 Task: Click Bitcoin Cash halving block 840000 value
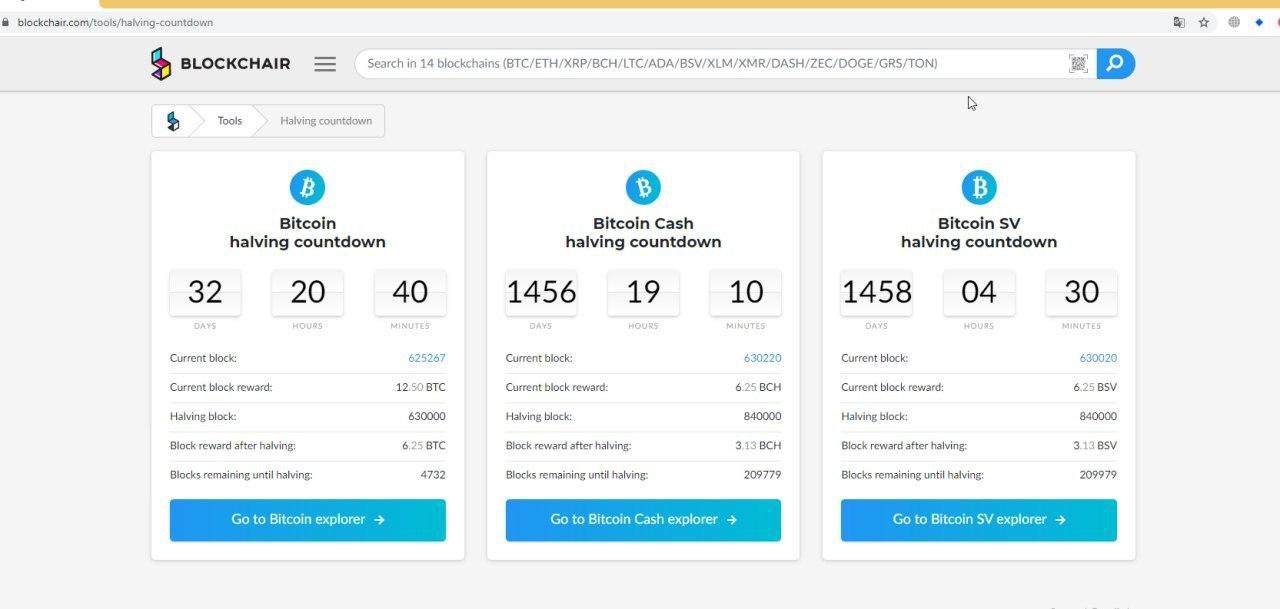[762, 416]
